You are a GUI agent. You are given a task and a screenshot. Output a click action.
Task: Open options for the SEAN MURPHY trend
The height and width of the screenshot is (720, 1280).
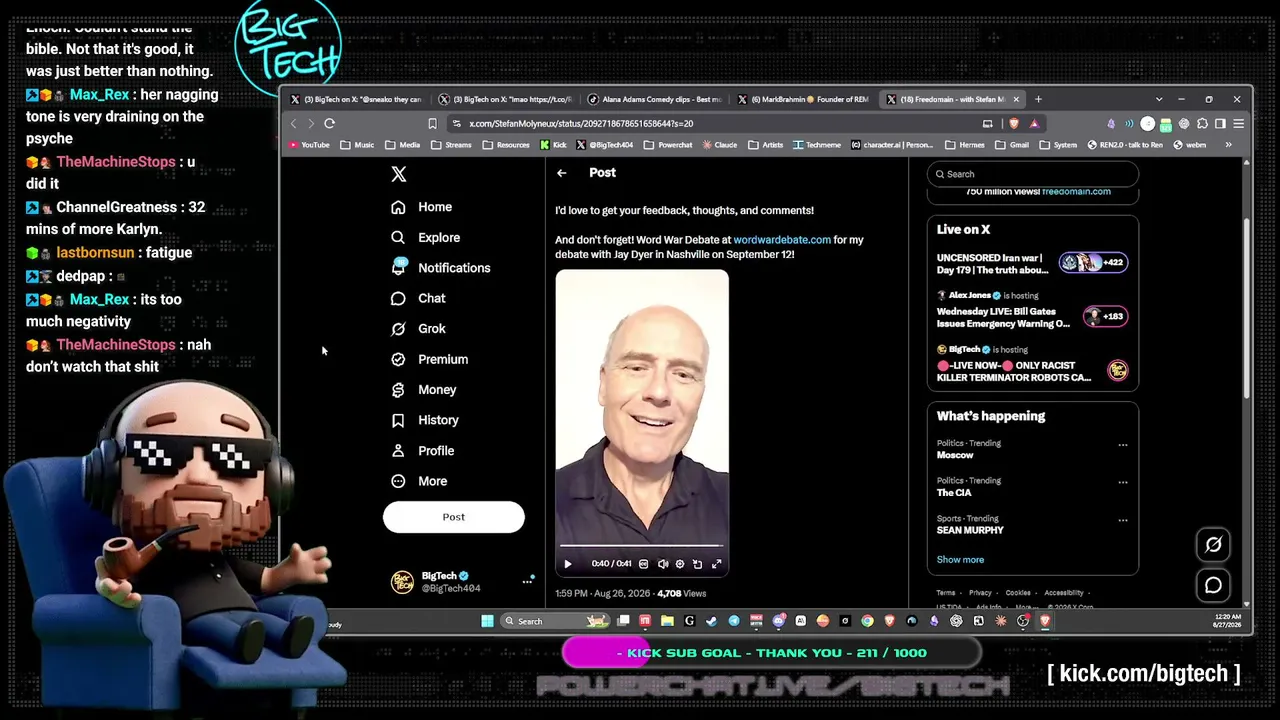[1123, 520]
